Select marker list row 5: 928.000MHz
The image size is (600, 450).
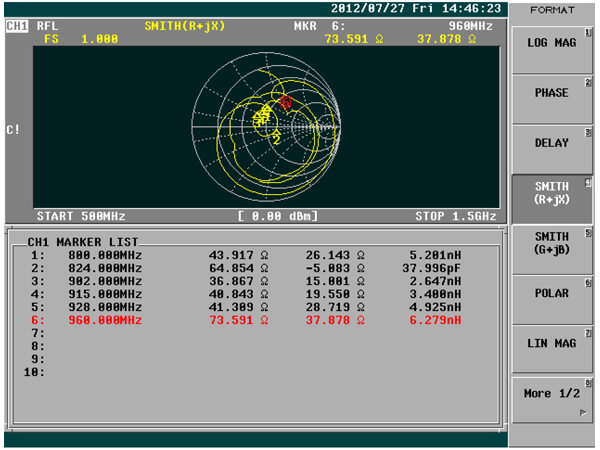pyautogui.click(x=246, y=307)
